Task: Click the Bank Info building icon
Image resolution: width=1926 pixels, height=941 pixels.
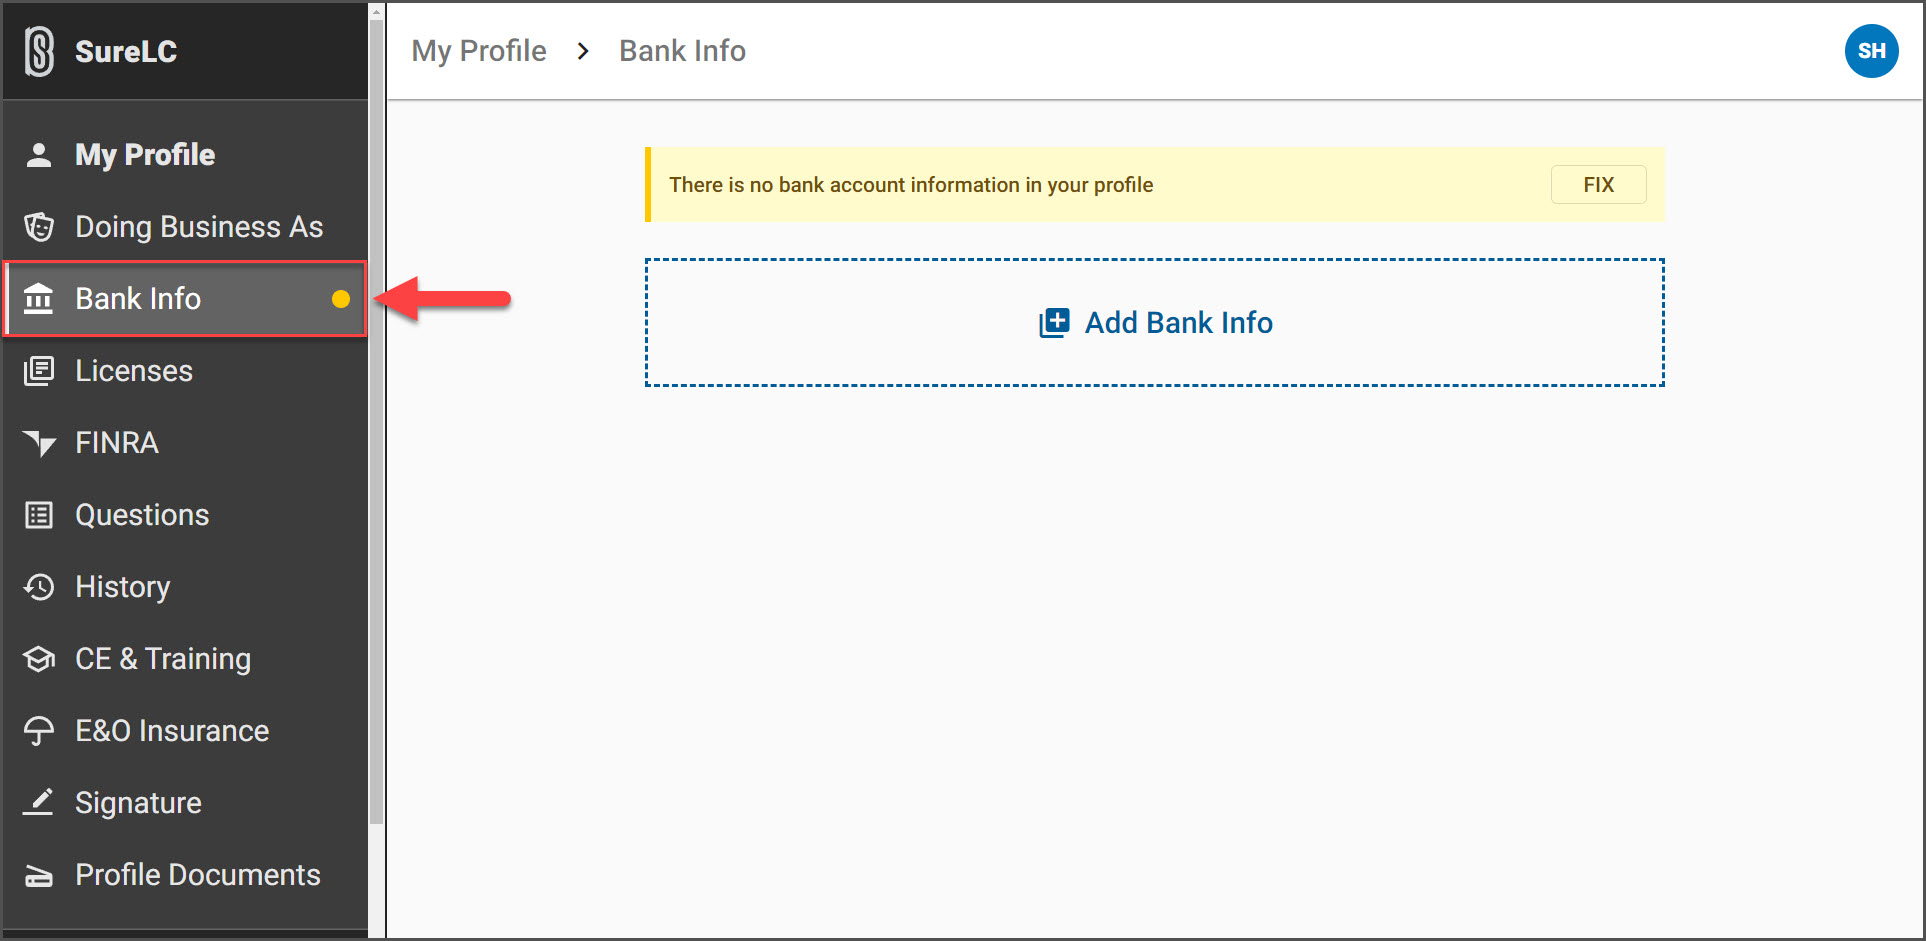Action: pos(39,298)
